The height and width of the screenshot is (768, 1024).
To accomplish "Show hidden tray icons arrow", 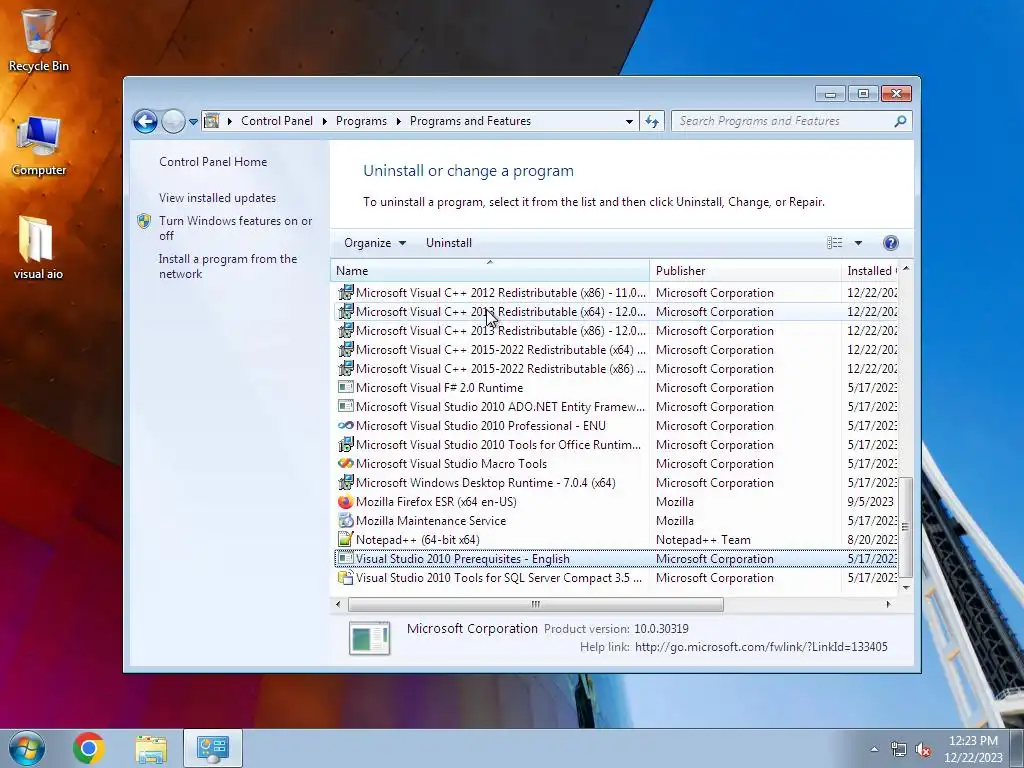I will click(x=874, y=749).
